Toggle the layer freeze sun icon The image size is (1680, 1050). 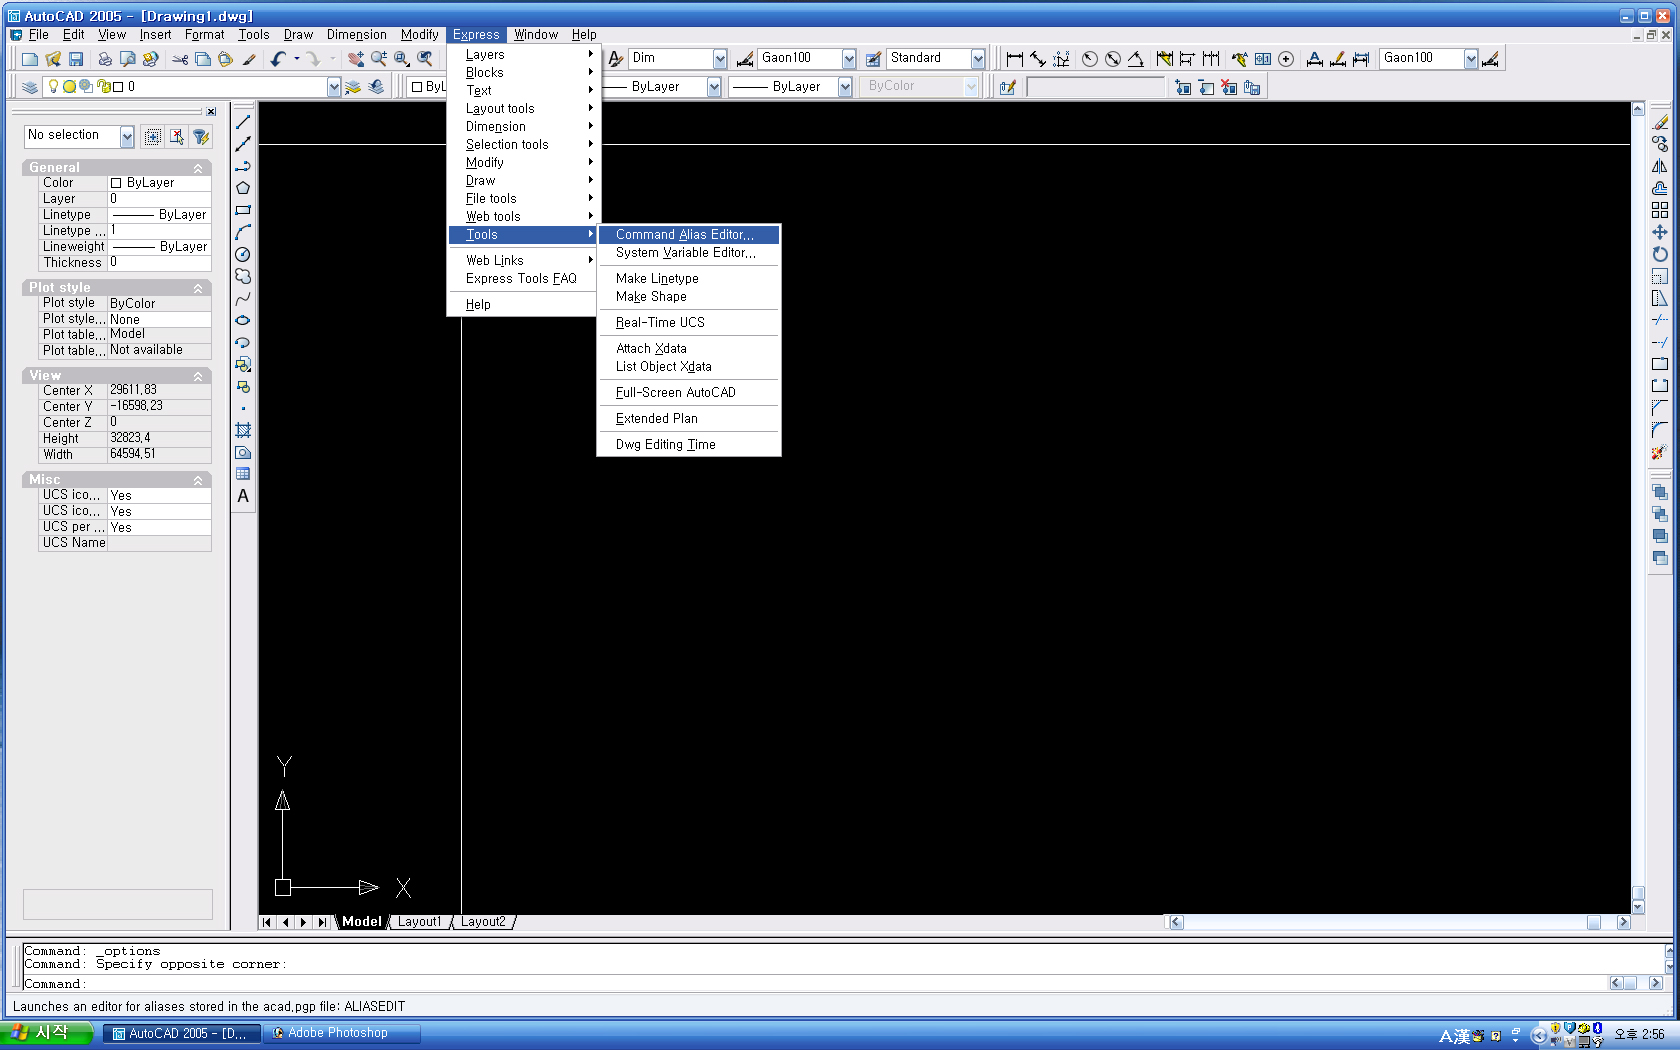(70, 87)
